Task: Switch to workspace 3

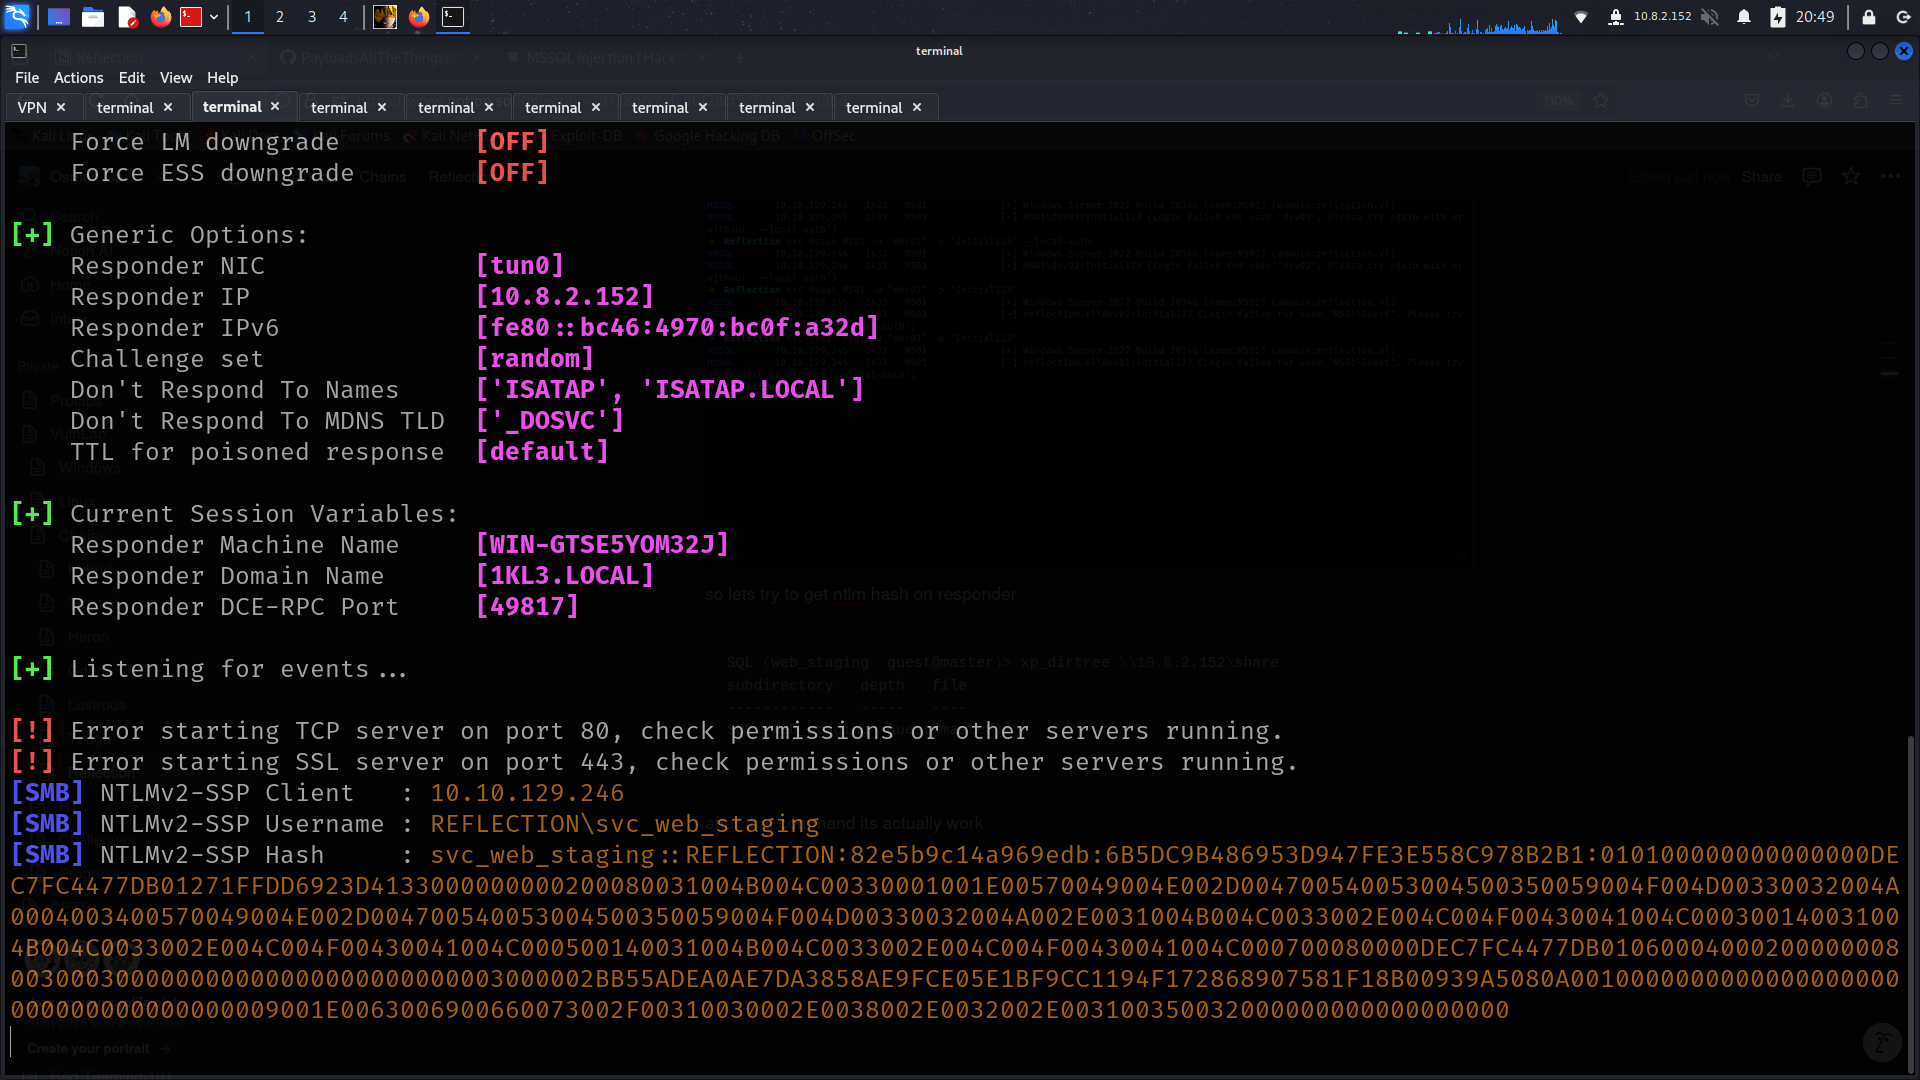Action: (x=312, y=17)
